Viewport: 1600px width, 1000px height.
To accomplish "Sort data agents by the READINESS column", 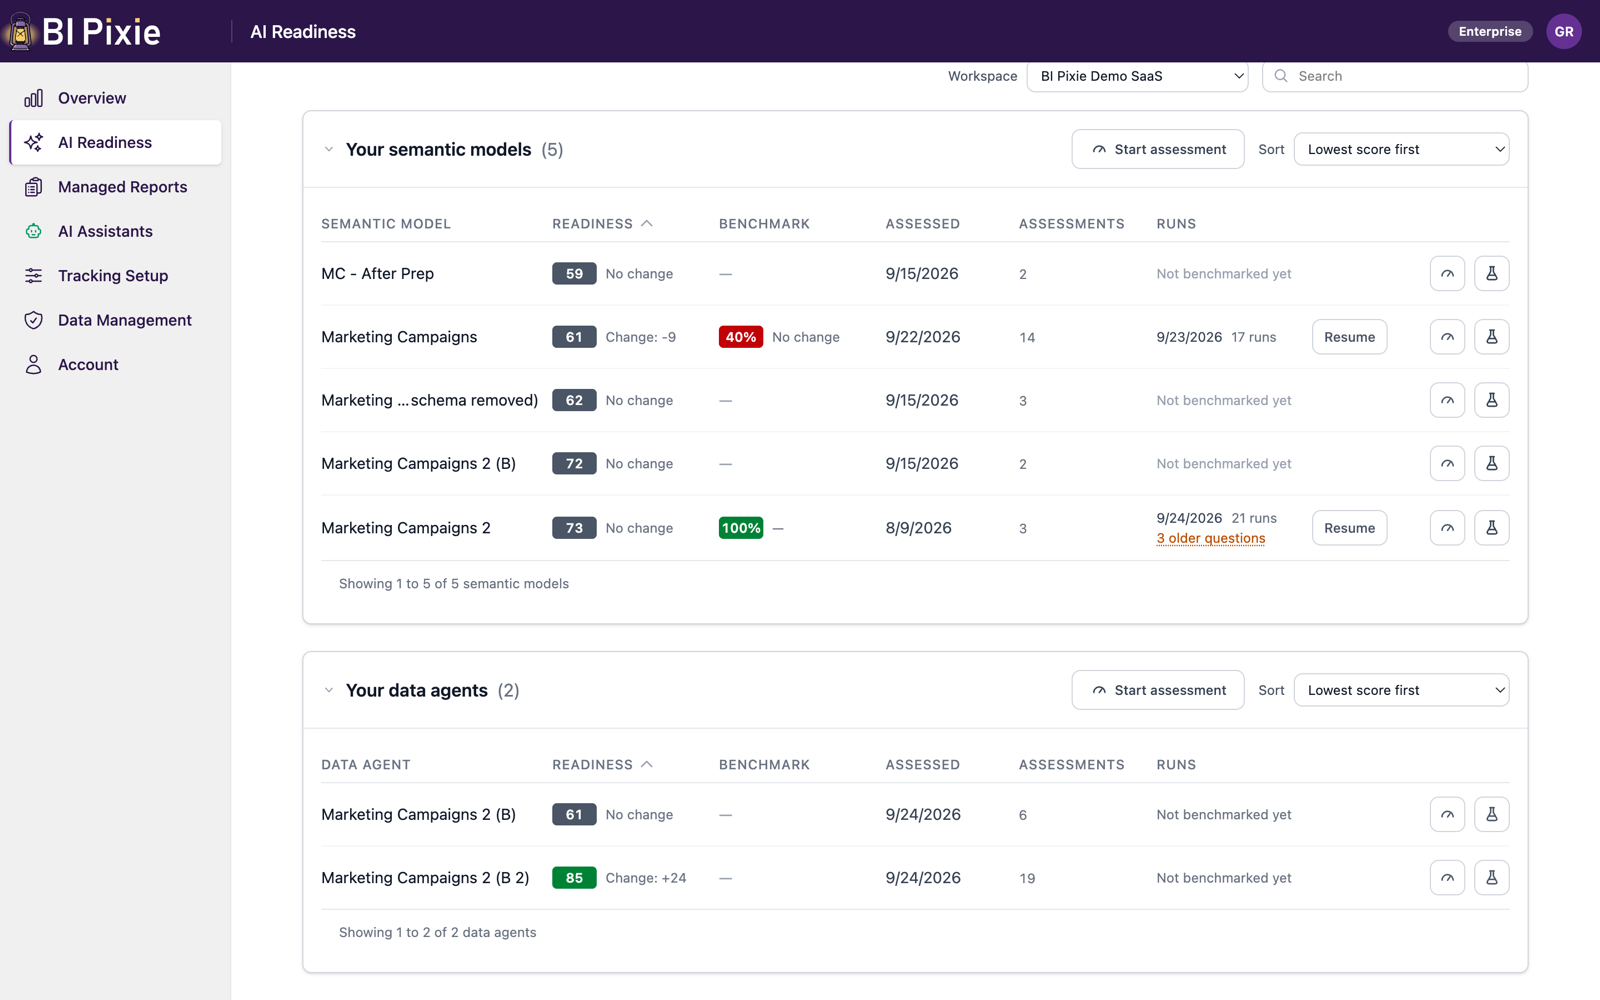I will (x=602, y=765).
